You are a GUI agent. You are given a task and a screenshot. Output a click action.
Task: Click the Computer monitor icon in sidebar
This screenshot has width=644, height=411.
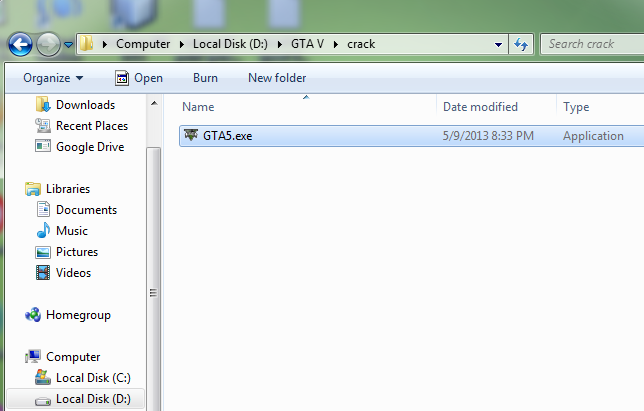[x=33, y=356]
